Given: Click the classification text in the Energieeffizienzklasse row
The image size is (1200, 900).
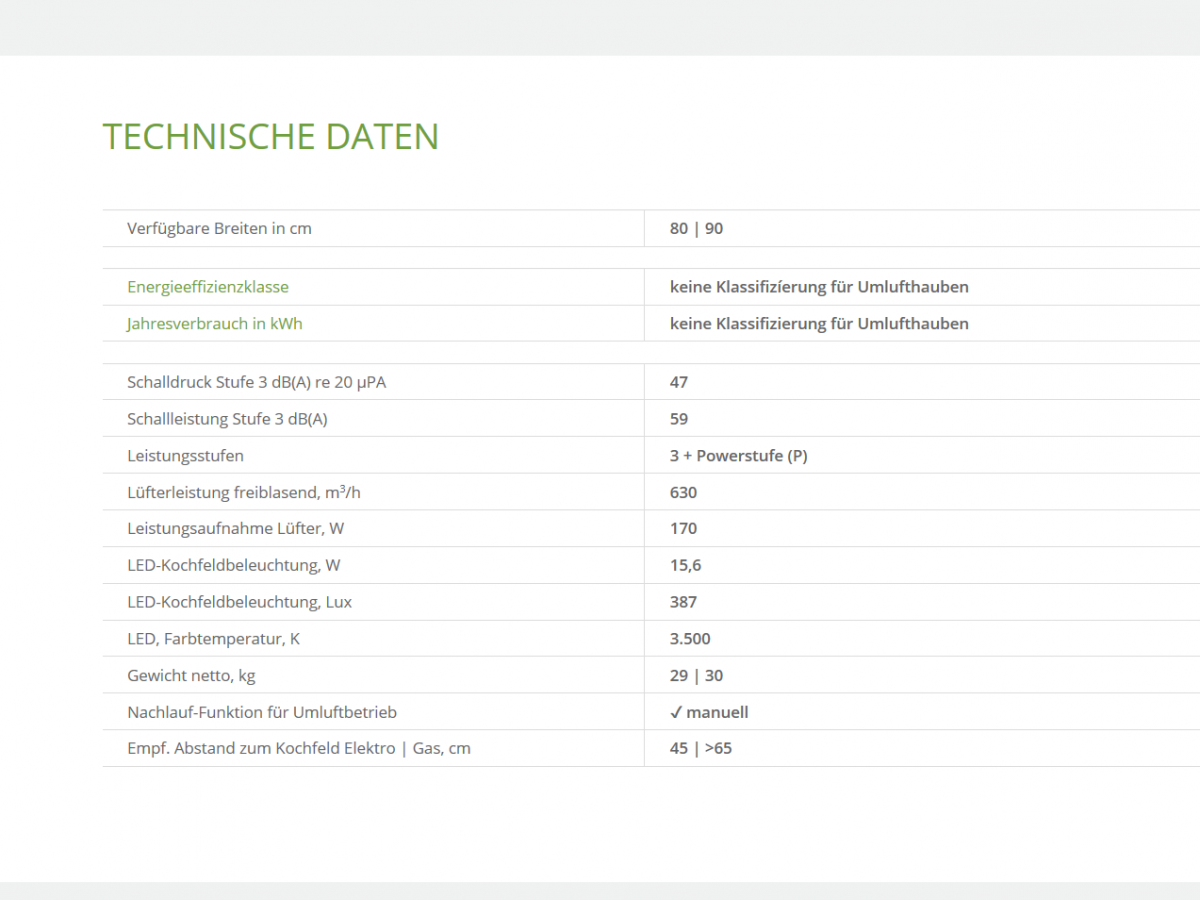Looking at the screenshot, I should [x=819, y=287].
